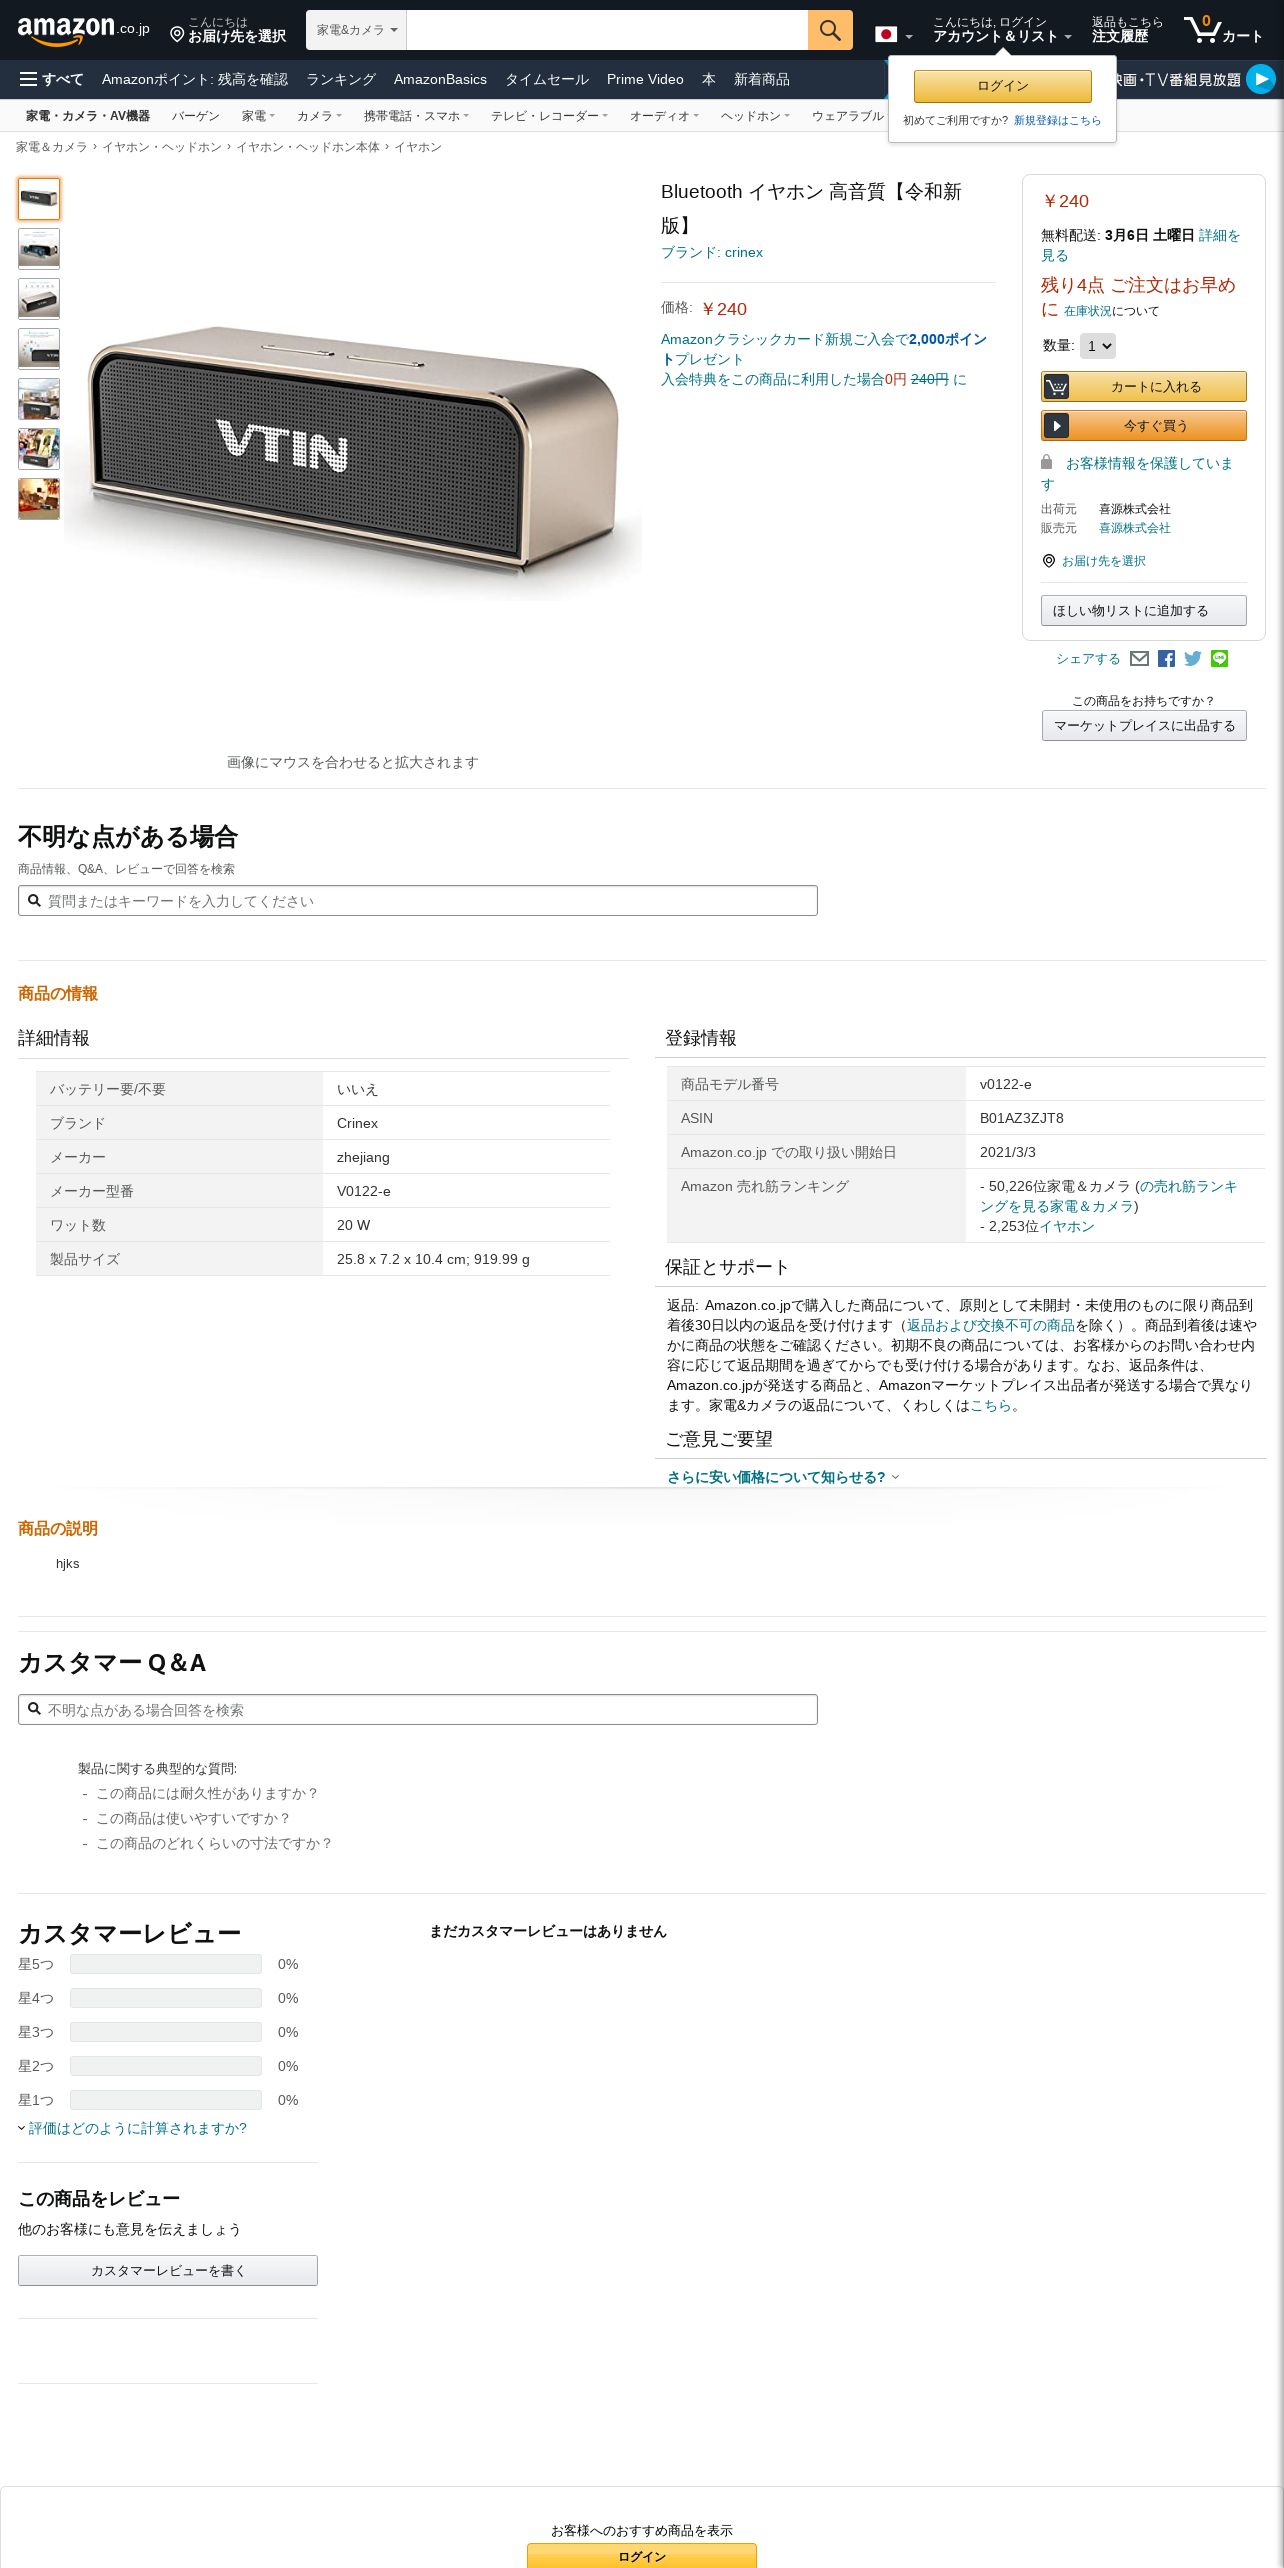This screenshot has width=1284, height=2568.
Task: Click ログイン button in account popup
Action: [x=1002, y=86]
